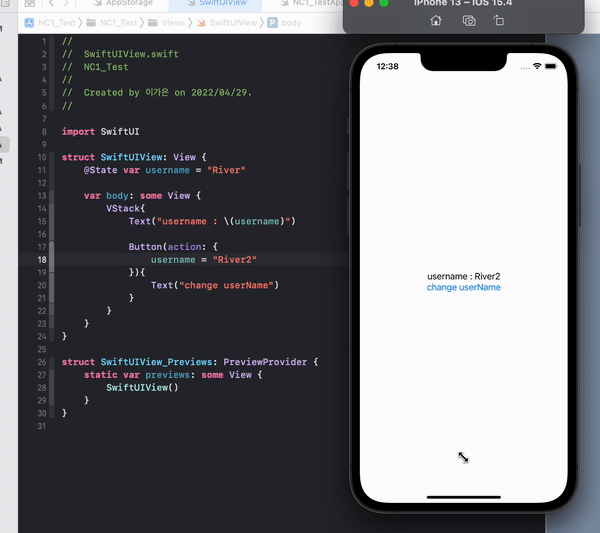Tap the Home icon in Simulator toolbar

pos(436,20)
